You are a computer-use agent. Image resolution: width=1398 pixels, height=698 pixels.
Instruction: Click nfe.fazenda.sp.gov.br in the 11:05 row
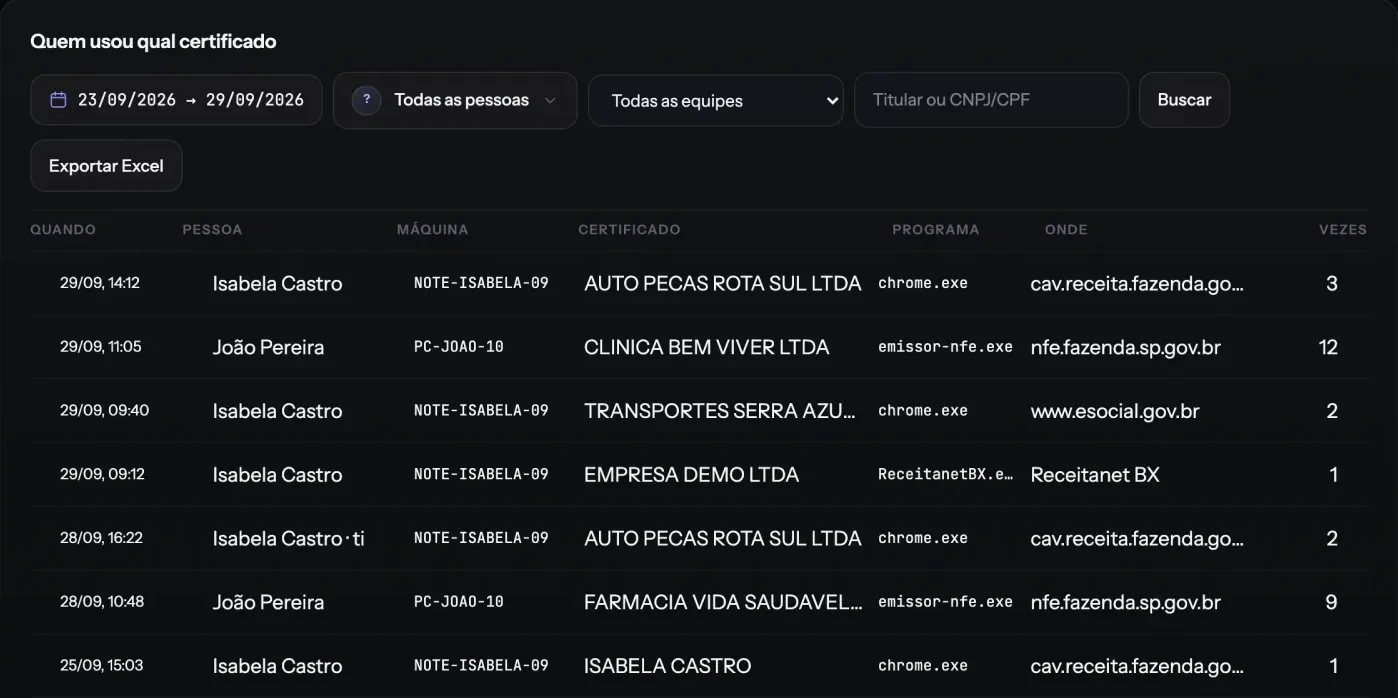pos(1126,348)
